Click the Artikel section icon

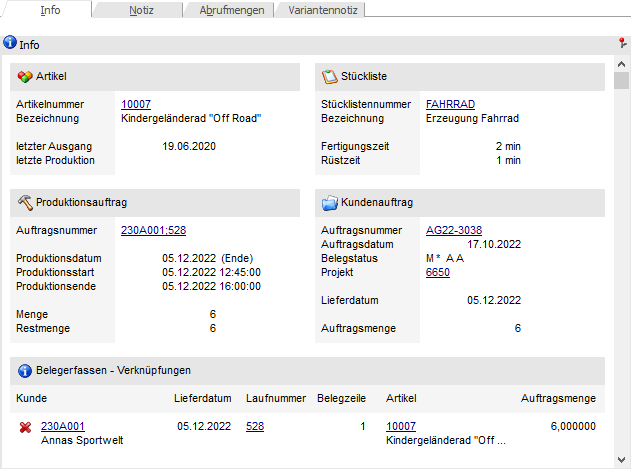(25, 77)
